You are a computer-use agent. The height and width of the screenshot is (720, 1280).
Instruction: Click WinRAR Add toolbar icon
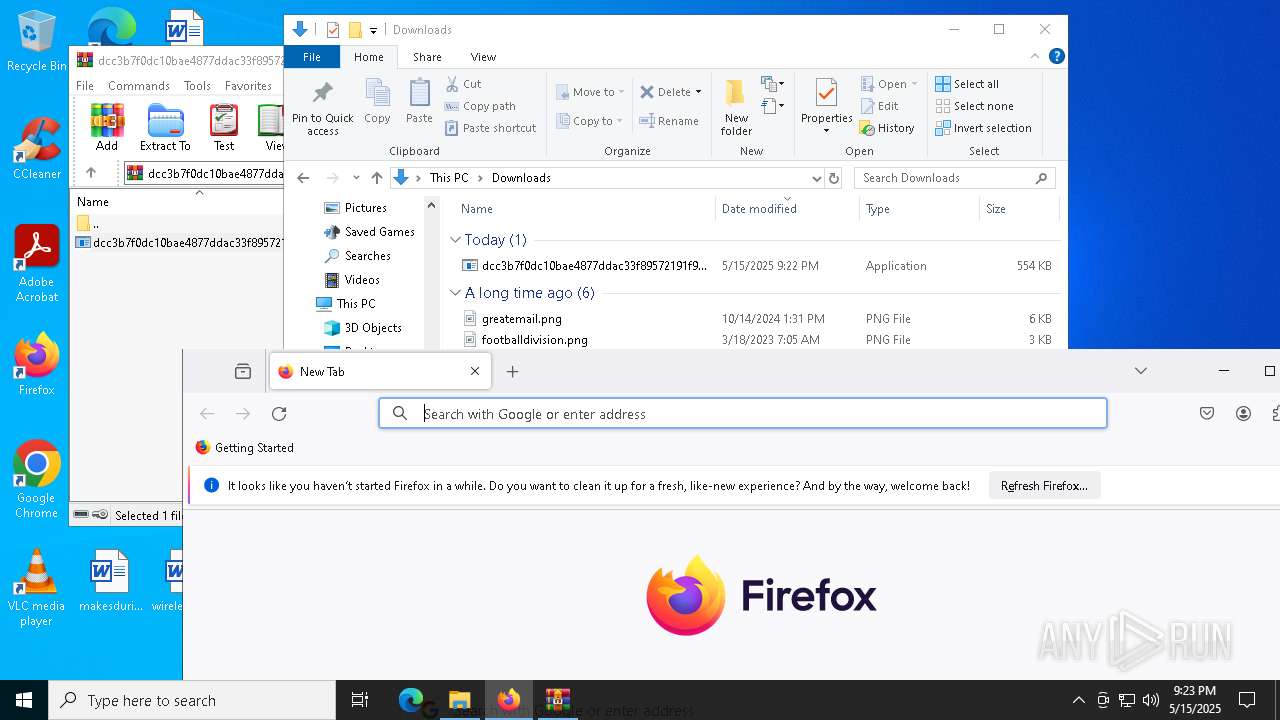coord(107,127)
